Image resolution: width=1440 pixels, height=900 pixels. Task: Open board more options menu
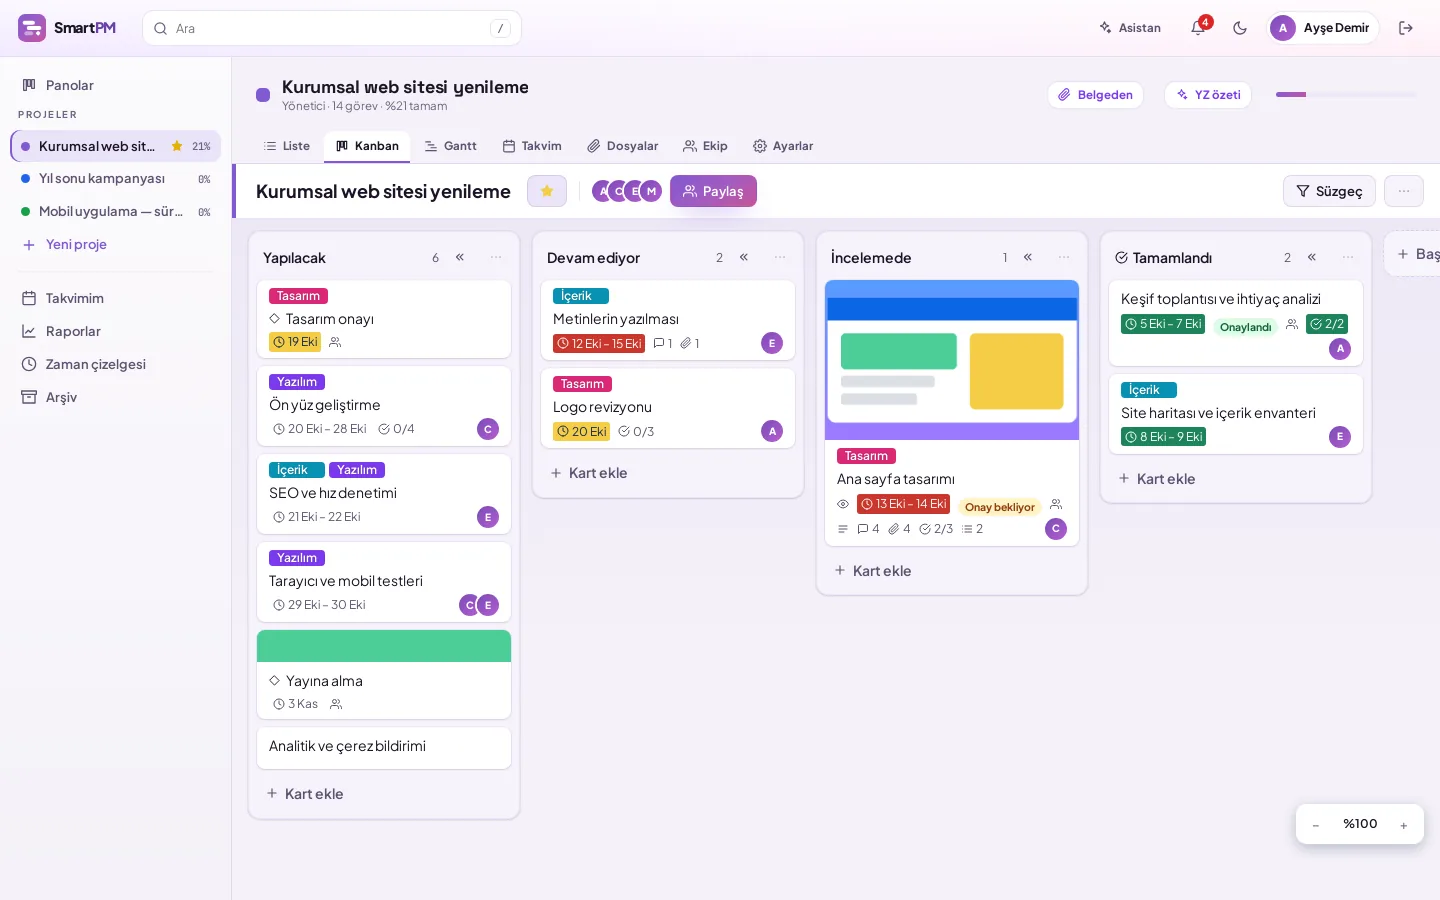pyautogui.click(x=1404, y=191)
